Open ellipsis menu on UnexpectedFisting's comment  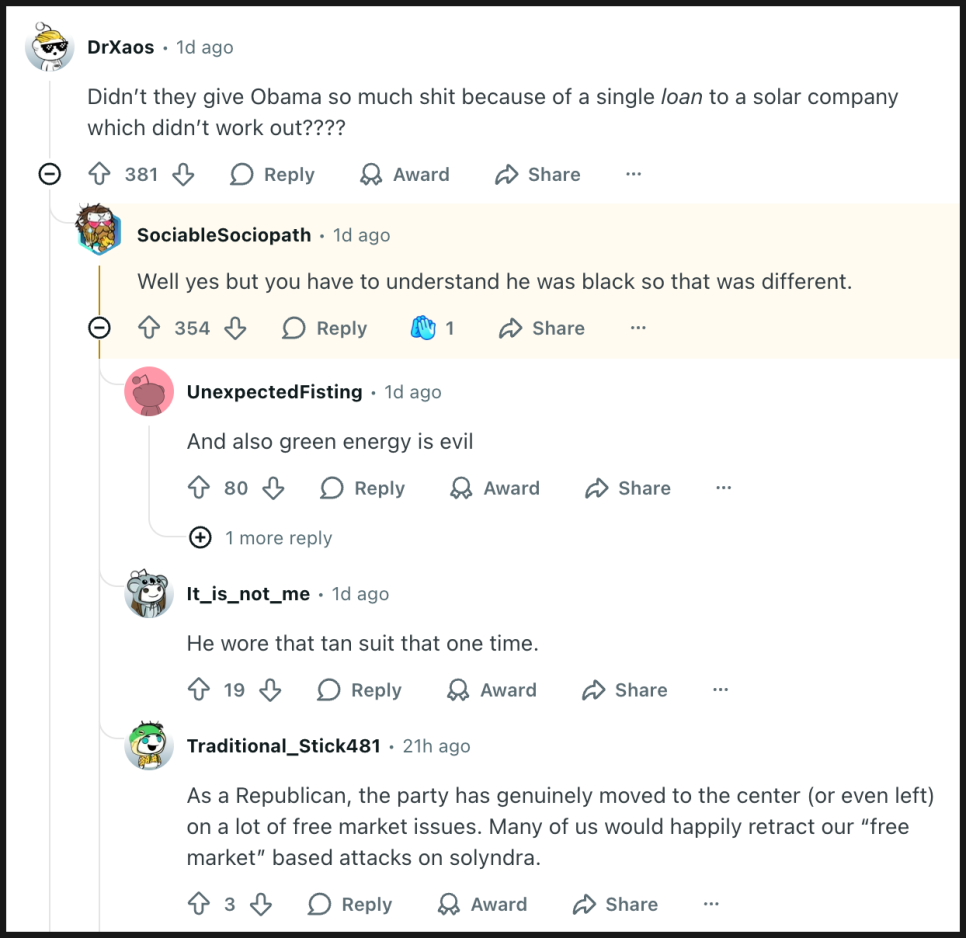[x=724, y=488]
